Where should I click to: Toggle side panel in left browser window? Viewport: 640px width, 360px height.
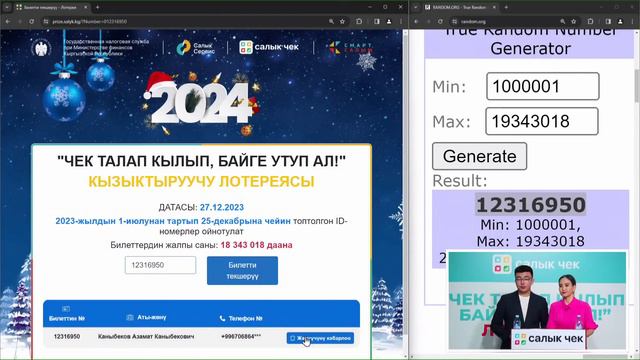tap(377, 21)
